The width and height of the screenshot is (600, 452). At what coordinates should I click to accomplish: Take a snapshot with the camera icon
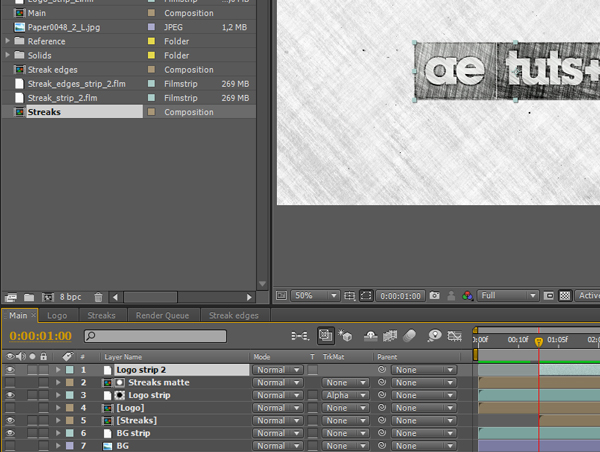coord(434,295)
